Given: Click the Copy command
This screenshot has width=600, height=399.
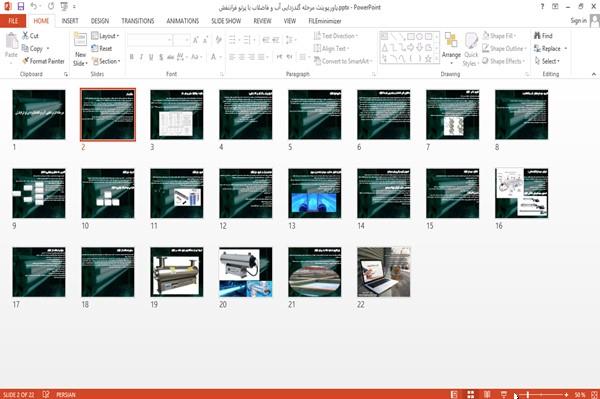Looking at the screenshot, I should coord(32,49).
